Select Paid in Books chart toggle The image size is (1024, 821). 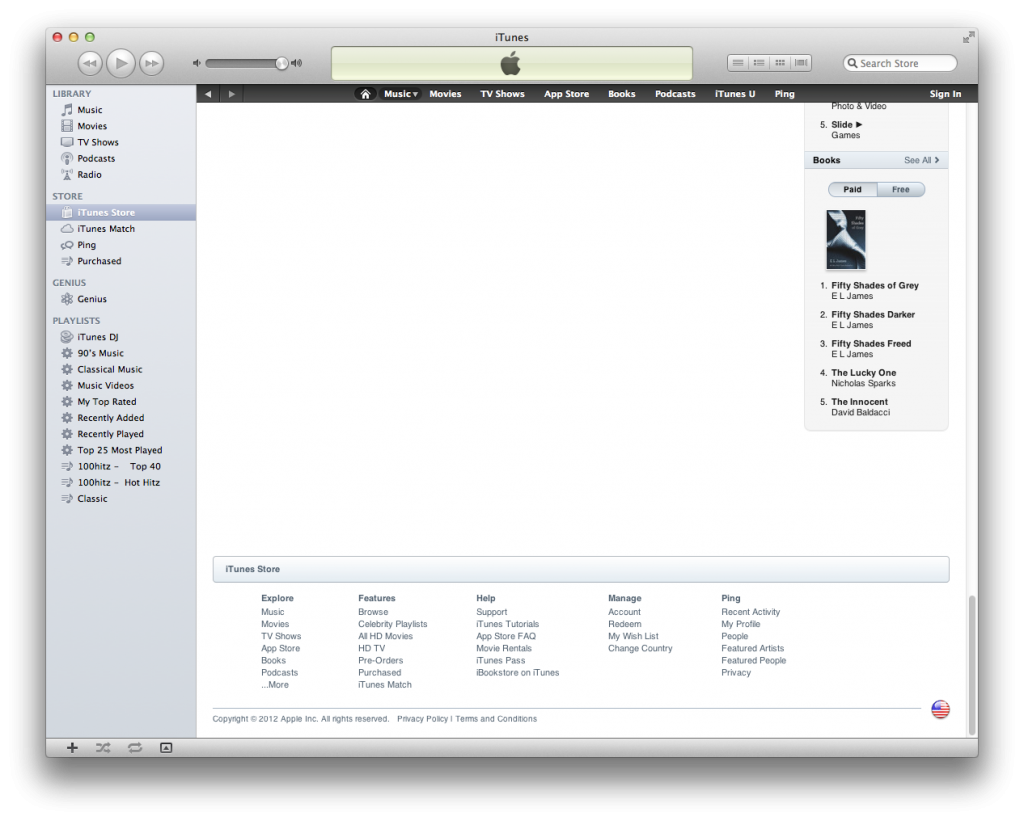(x=852, y=189)
